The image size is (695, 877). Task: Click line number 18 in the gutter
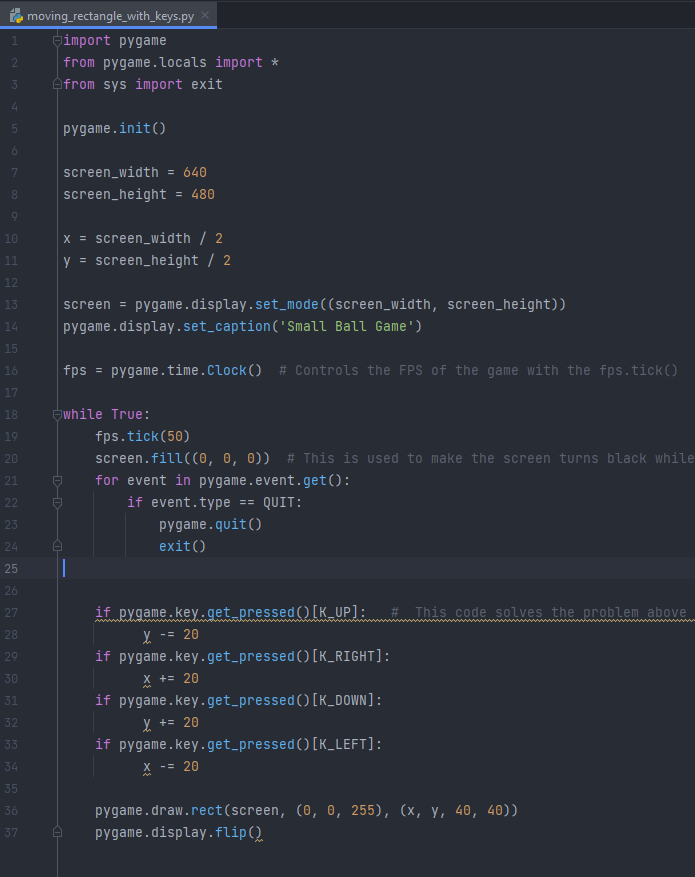(x=11, y=414)
